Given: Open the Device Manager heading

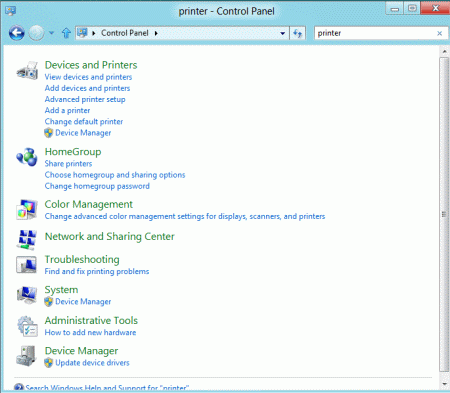Looking at the screenshot, I should tap(81, 351).
